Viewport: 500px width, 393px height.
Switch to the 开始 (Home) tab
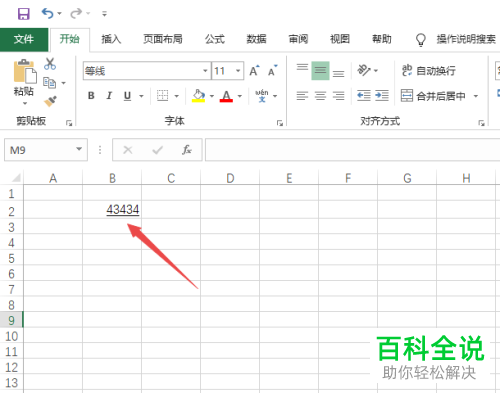(70, 39)
